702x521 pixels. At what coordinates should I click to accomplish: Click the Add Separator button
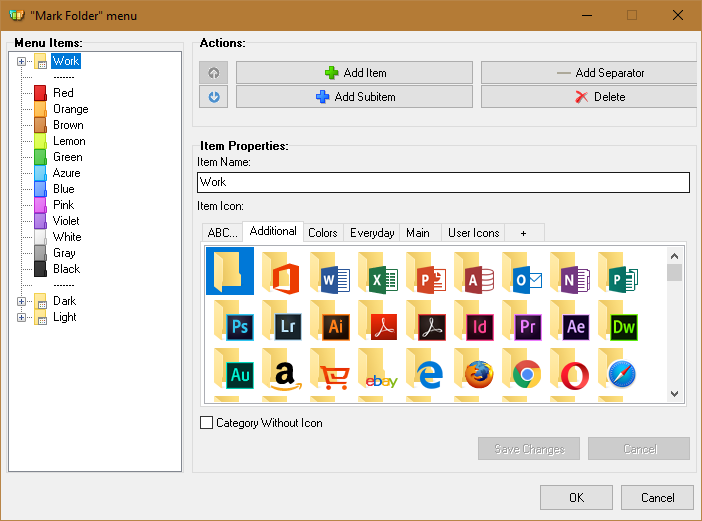(x=589, y=73)
